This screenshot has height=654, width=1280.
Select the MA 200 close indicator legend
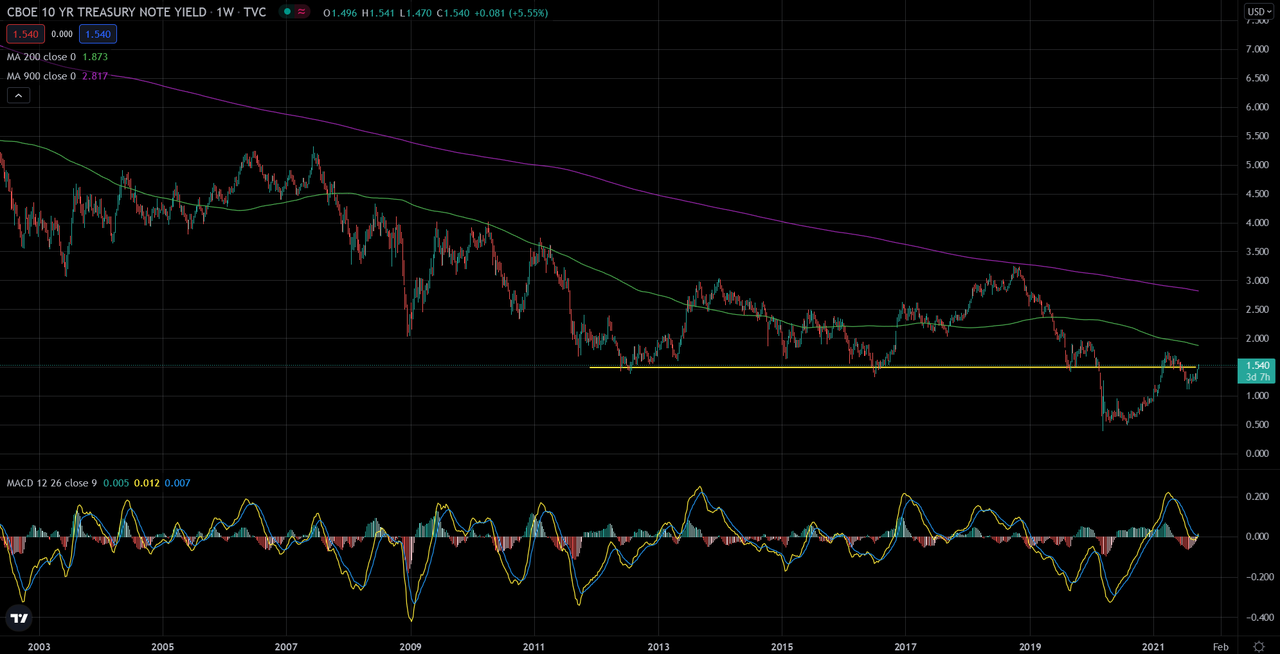(x=41, y=57)
